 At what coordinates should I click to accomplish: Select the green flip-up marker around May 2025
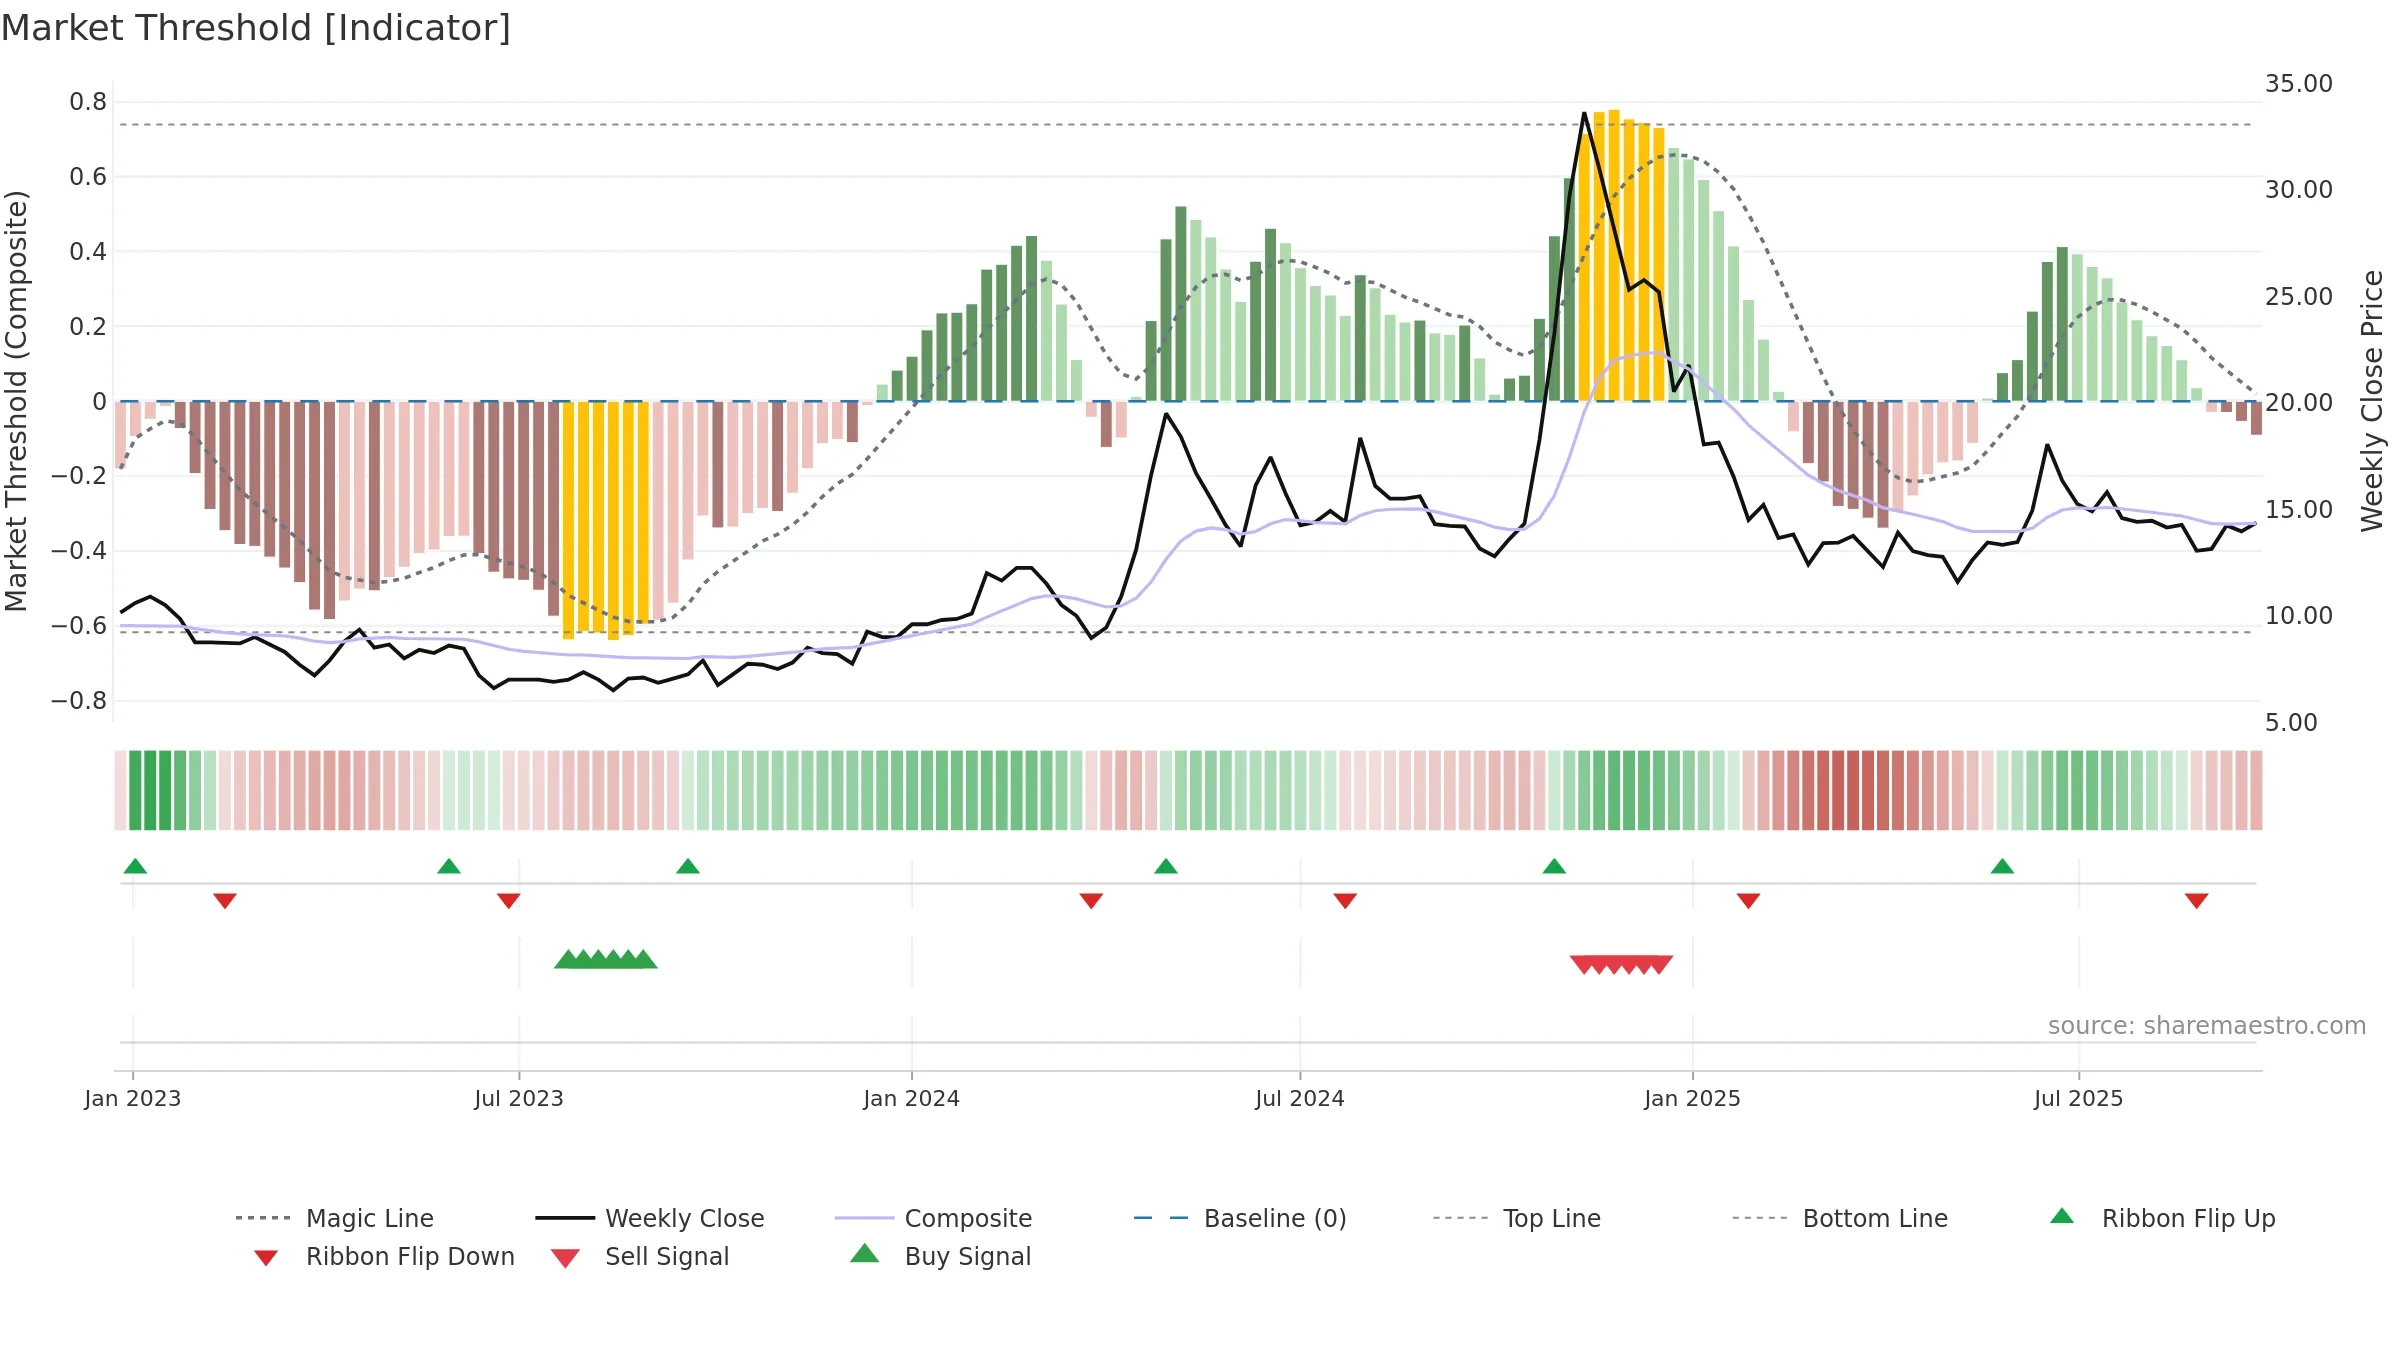click(2002, 866)
